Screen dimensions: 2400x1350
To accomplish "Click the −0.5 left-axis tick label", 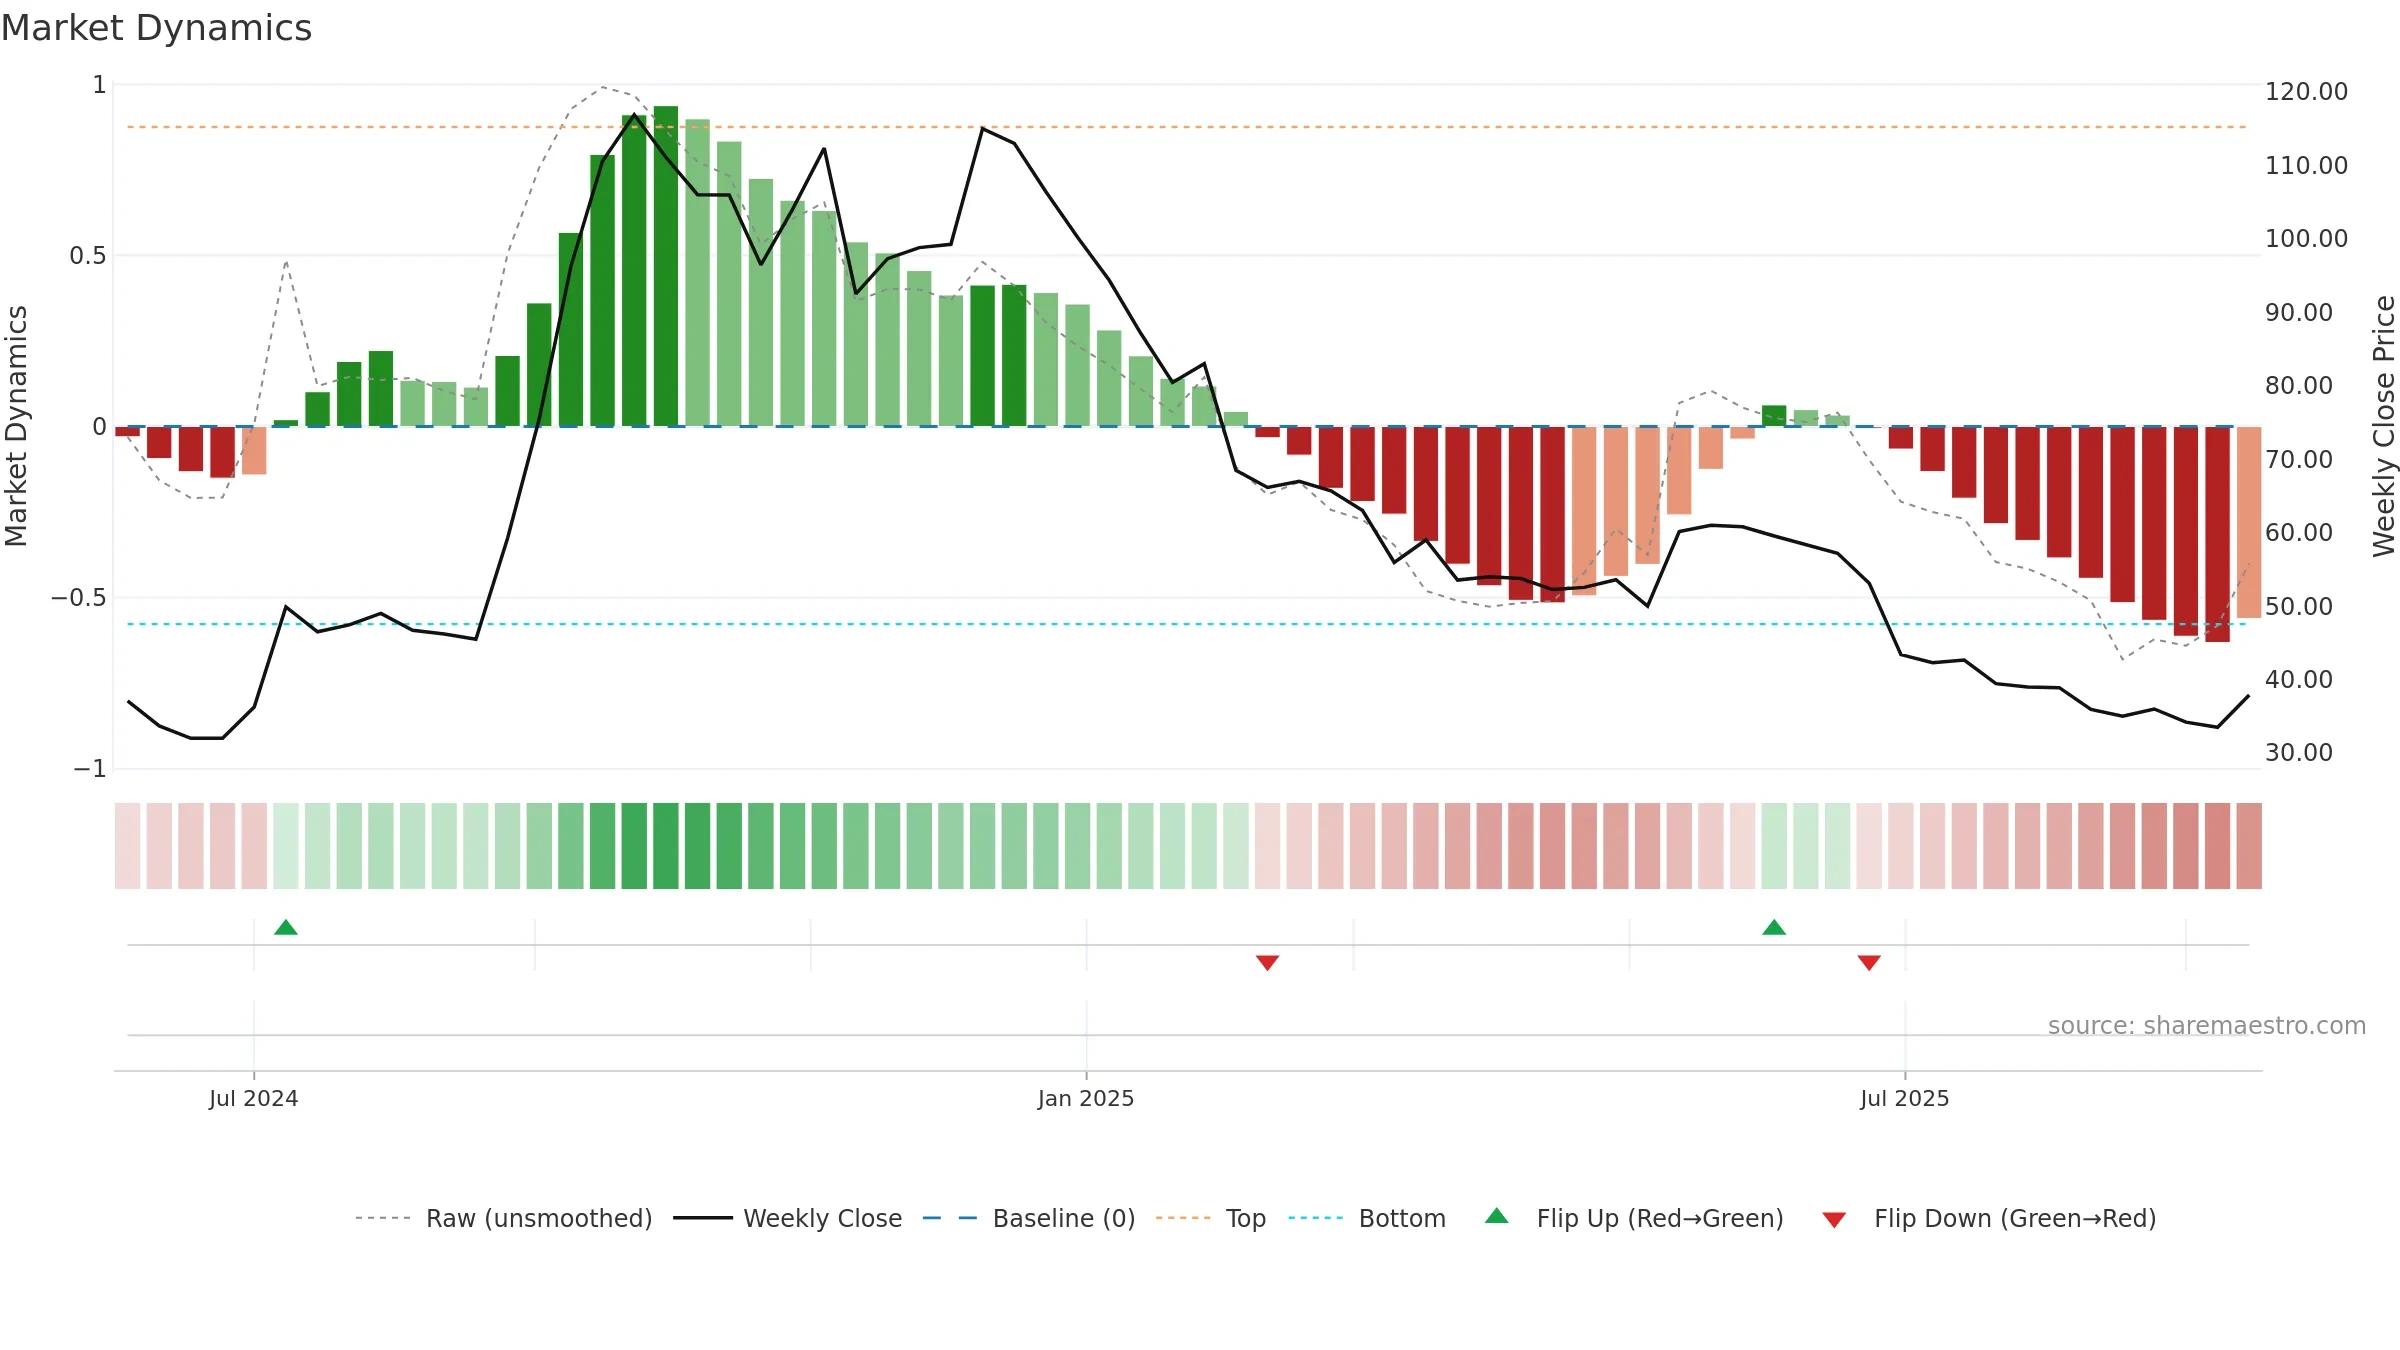I will [x=79, y=598].
